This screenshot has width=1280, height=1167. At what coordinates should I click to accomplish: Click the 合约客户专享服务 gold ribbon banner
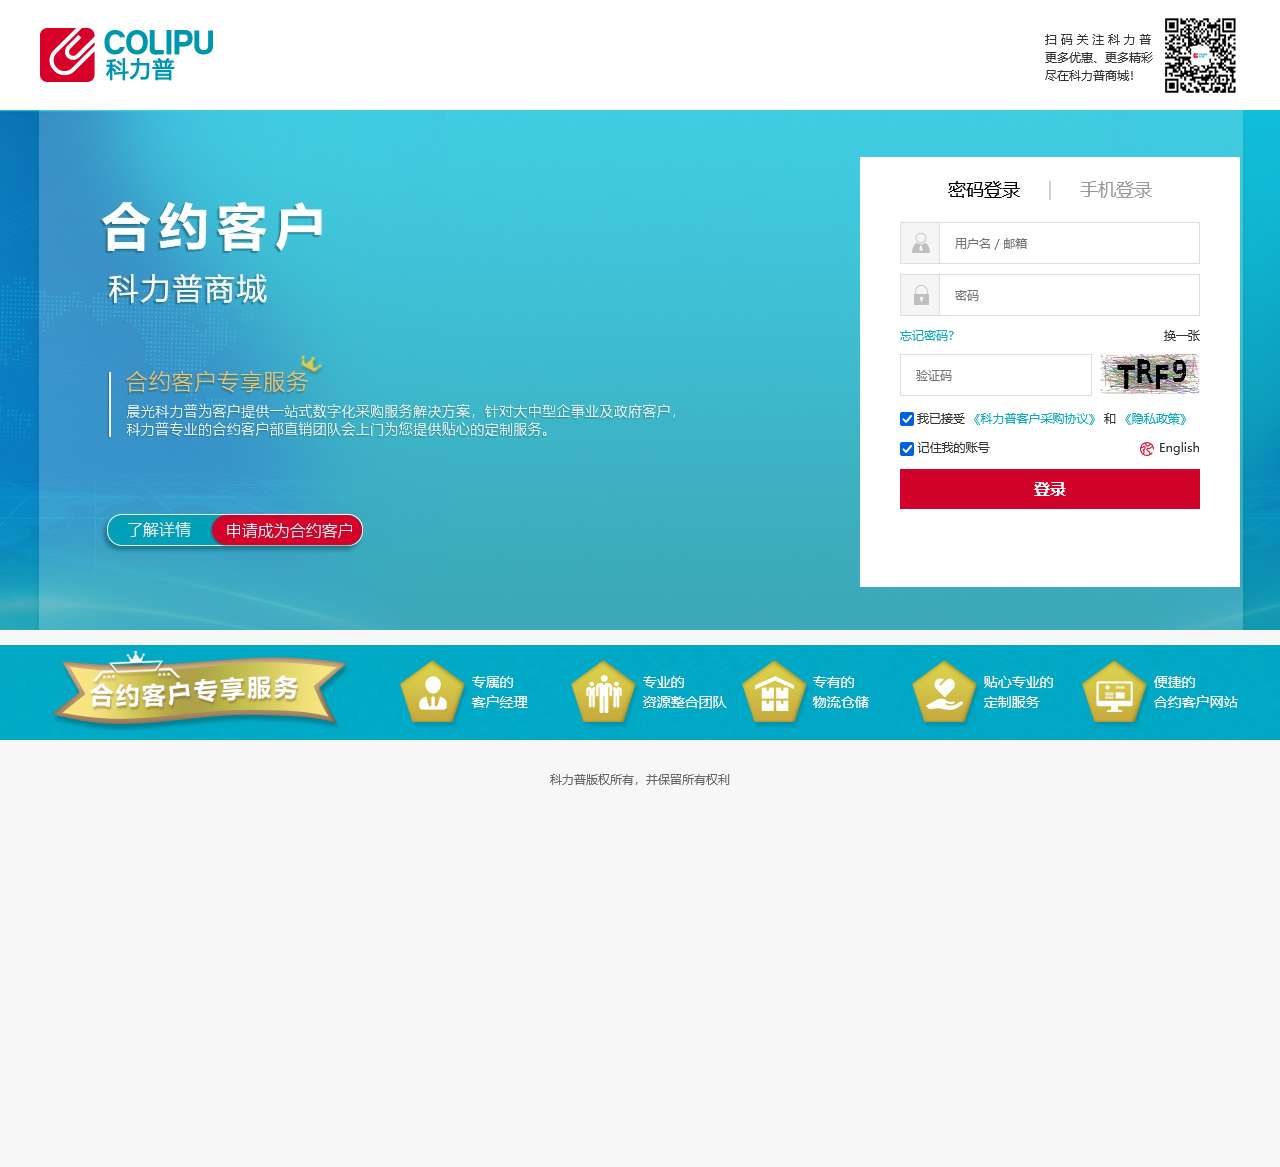[200, 690]
